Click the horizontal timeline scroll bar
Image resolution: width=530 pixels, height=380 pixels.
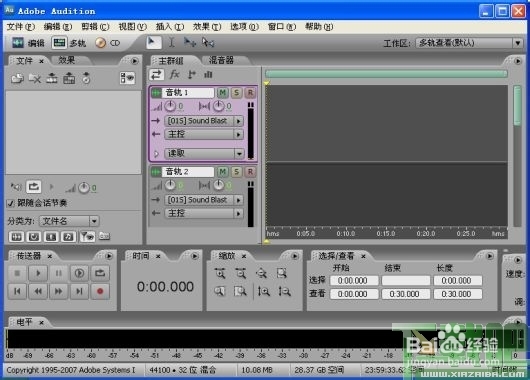(386, 74)
